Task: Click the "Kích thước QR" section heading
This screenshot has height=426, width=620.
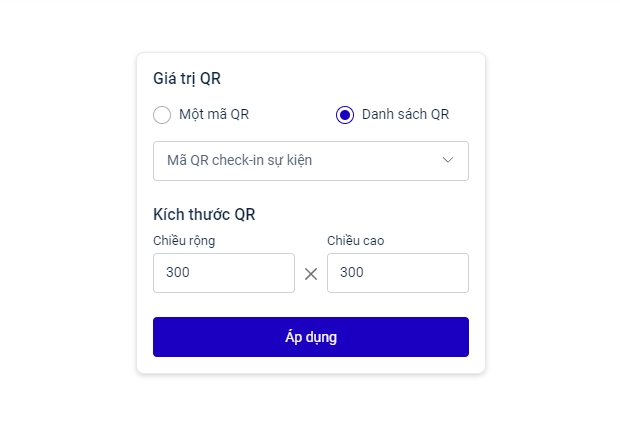Action: click(x=205, y=215)
